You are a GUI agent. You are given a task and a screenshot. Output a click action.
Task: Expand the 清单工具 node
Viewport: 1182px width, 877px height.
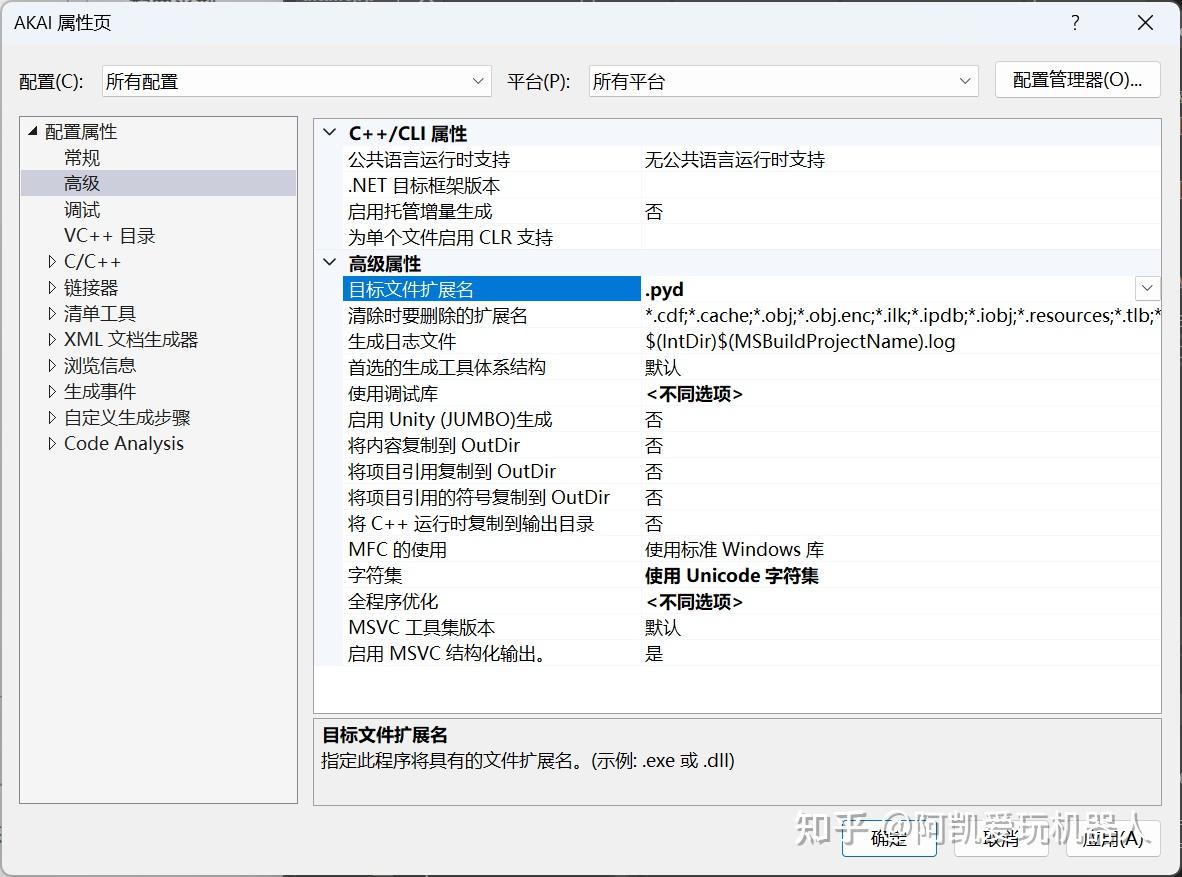51,313
